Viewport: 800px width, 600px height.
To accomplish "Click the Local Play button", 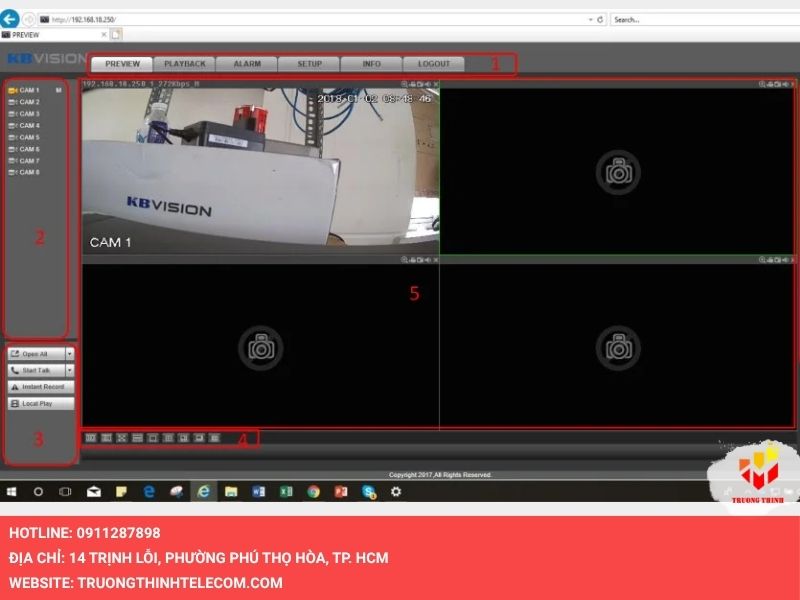I will [x=41, y=404].
